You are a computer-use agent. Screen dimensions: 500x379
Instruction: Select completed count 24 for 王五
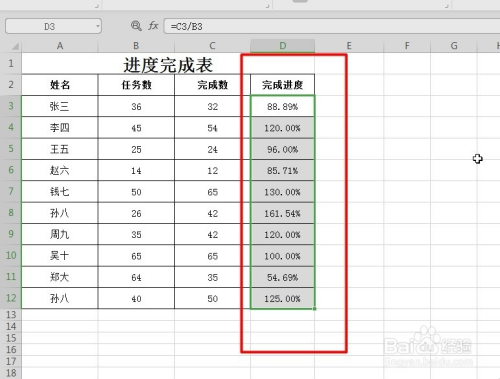click(x=212, y=149)
